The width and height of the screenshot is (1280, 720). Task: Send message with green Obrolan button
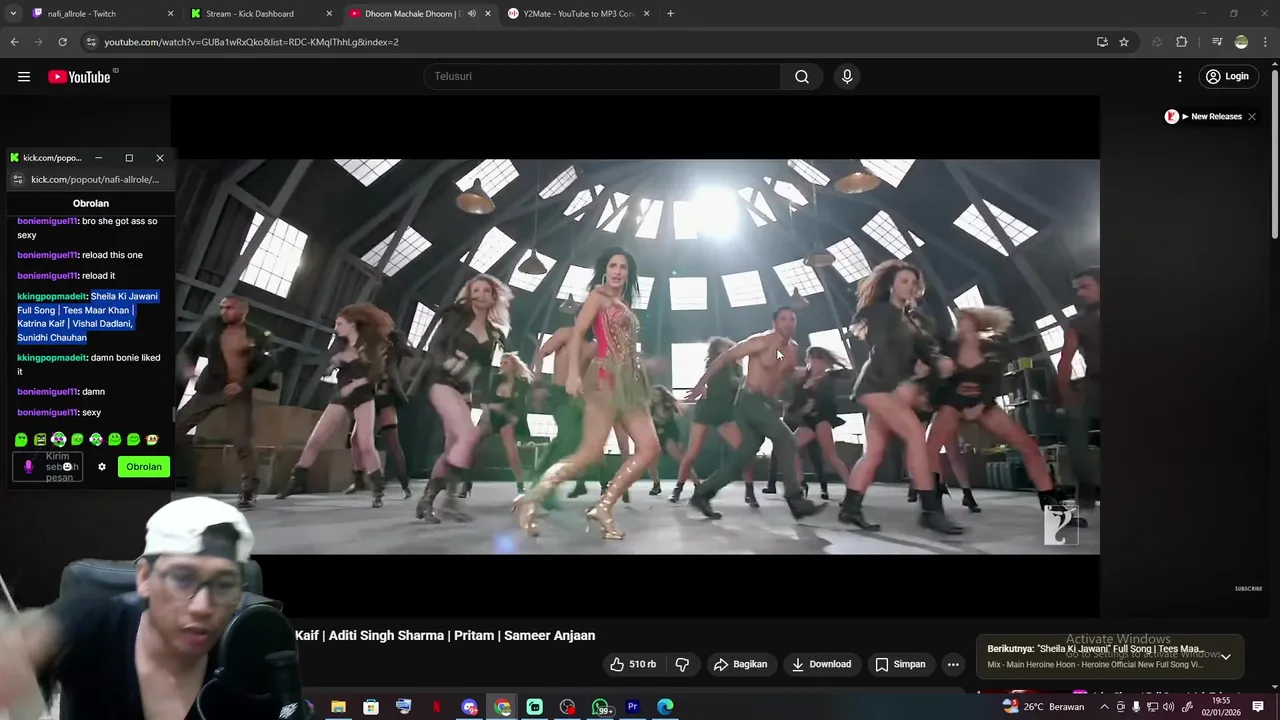click(x=144, y=467)
